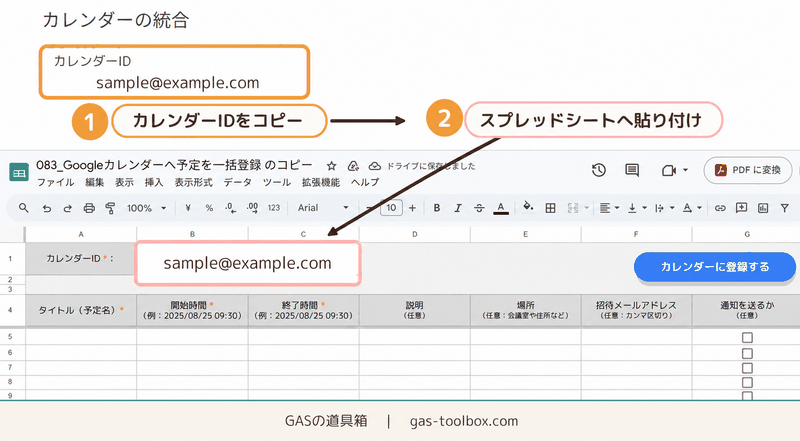Click the Filter funnel icon
This screenshot has height=441, width=800.
(785, 208)
